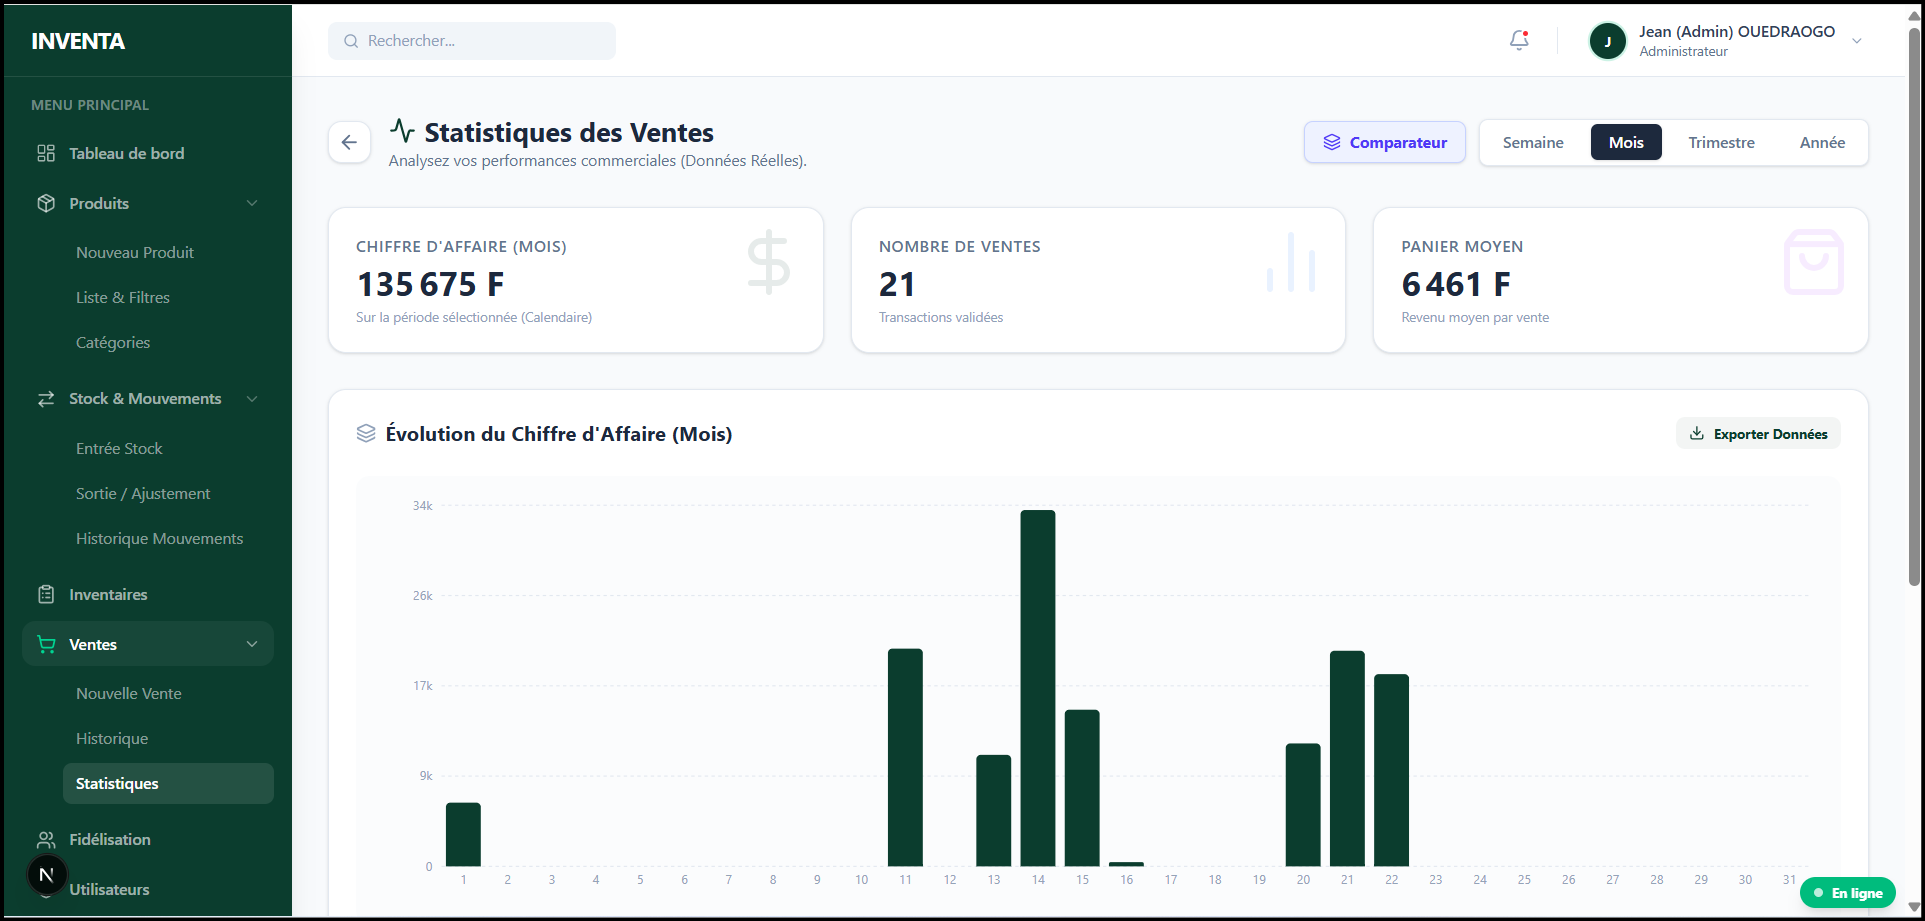Viewport: 1925px width, 921px height.
Task: Open the Comparateur tool
Action: [x=1384, y=143]
